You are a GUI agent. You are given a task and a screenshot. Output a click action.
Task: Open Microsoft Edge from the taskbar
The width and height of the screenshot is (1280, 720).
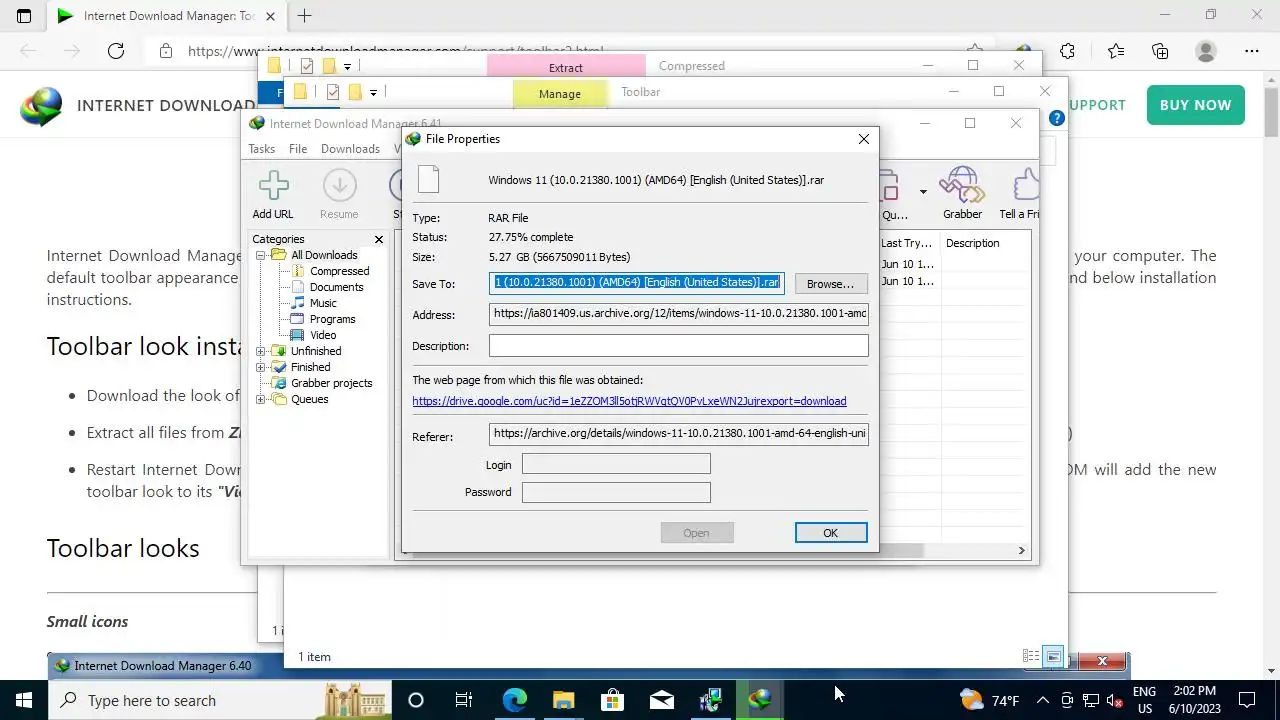(514, 700)
